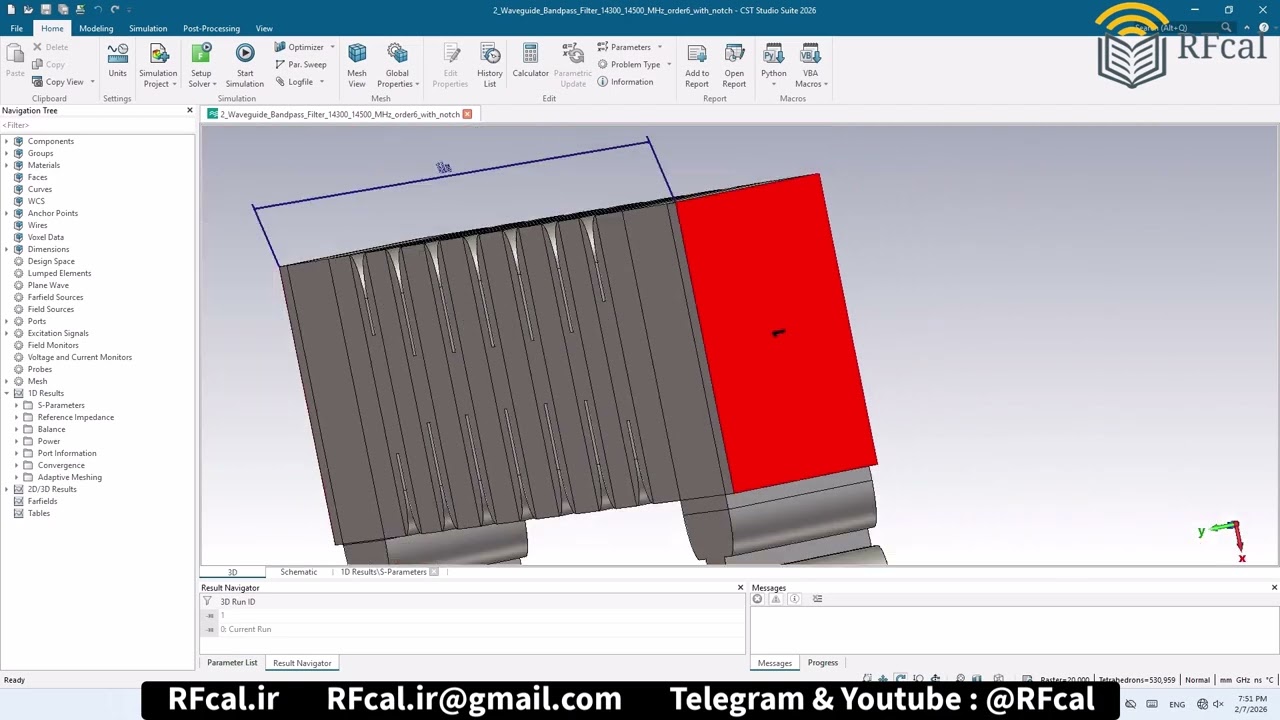1280x720 pixels.
Task: Click the filter icon in Result Navigator
Action: point(208,602)
